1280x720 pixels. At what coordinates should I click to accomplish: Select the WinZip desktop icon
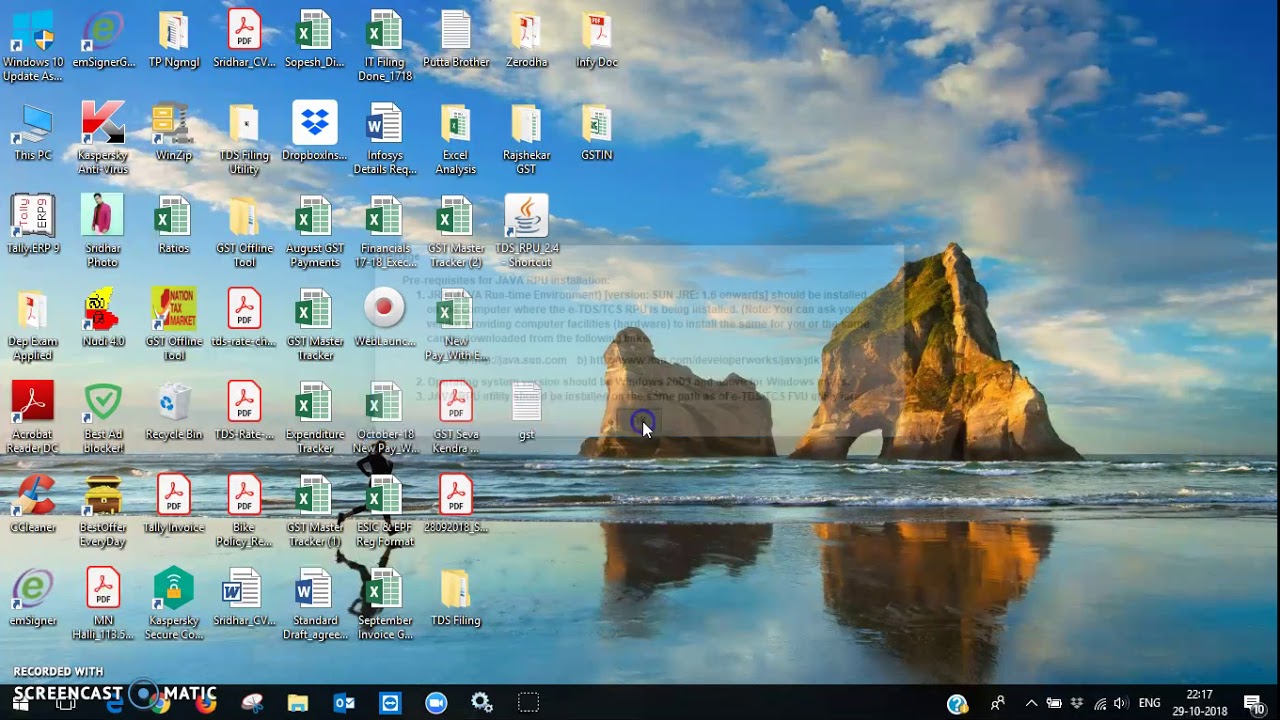(x=173, y=131)
